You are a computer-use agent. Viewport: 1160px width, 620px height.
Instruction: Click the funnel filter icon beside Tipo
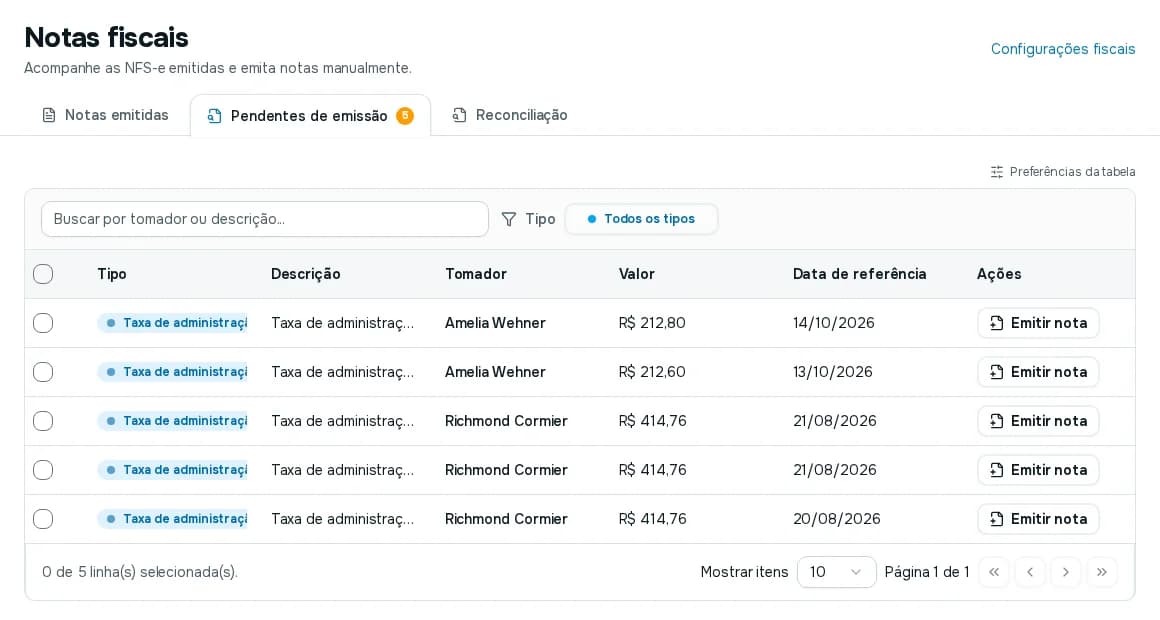[x=509, y=219]
